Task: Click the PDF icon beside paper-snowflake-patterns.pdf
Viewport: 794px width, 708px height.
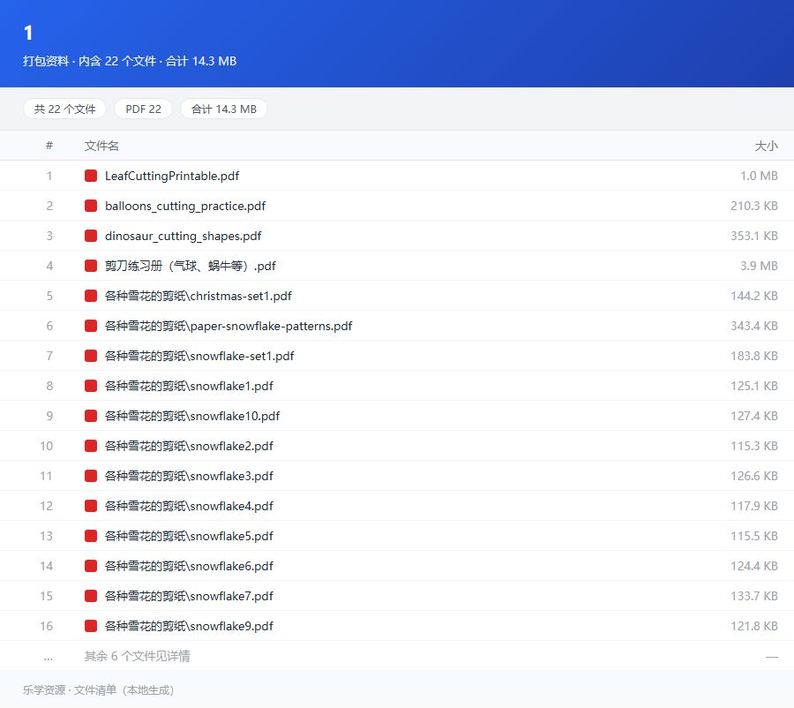Action: pos(91,326)
